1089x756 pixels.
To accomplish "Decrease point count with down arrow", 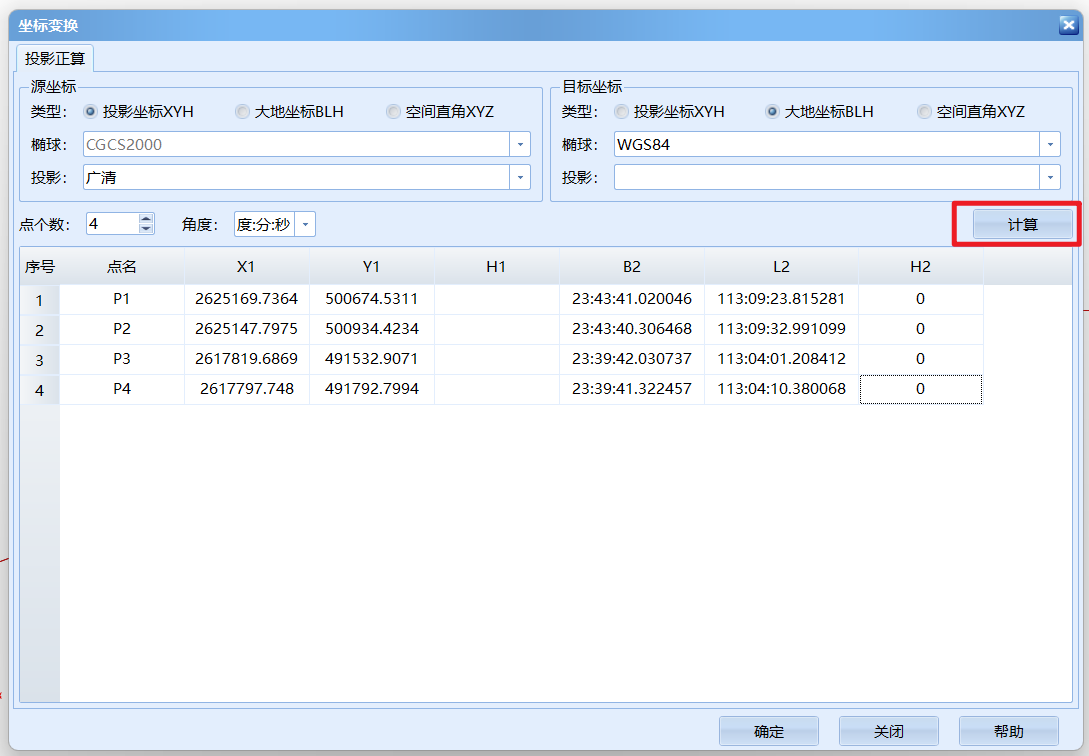I will (x=146, y=229).
